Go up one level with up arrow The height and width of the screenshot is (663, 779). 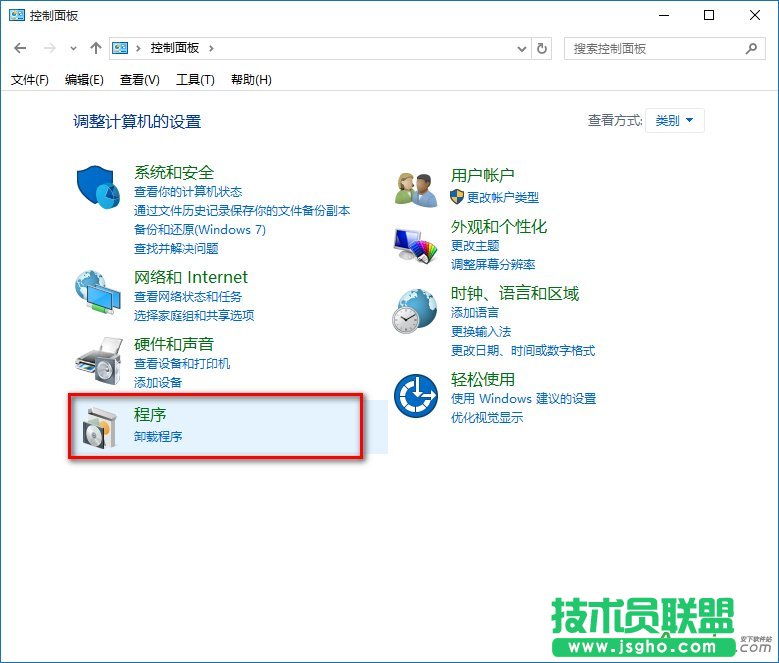tap(95, 48)
